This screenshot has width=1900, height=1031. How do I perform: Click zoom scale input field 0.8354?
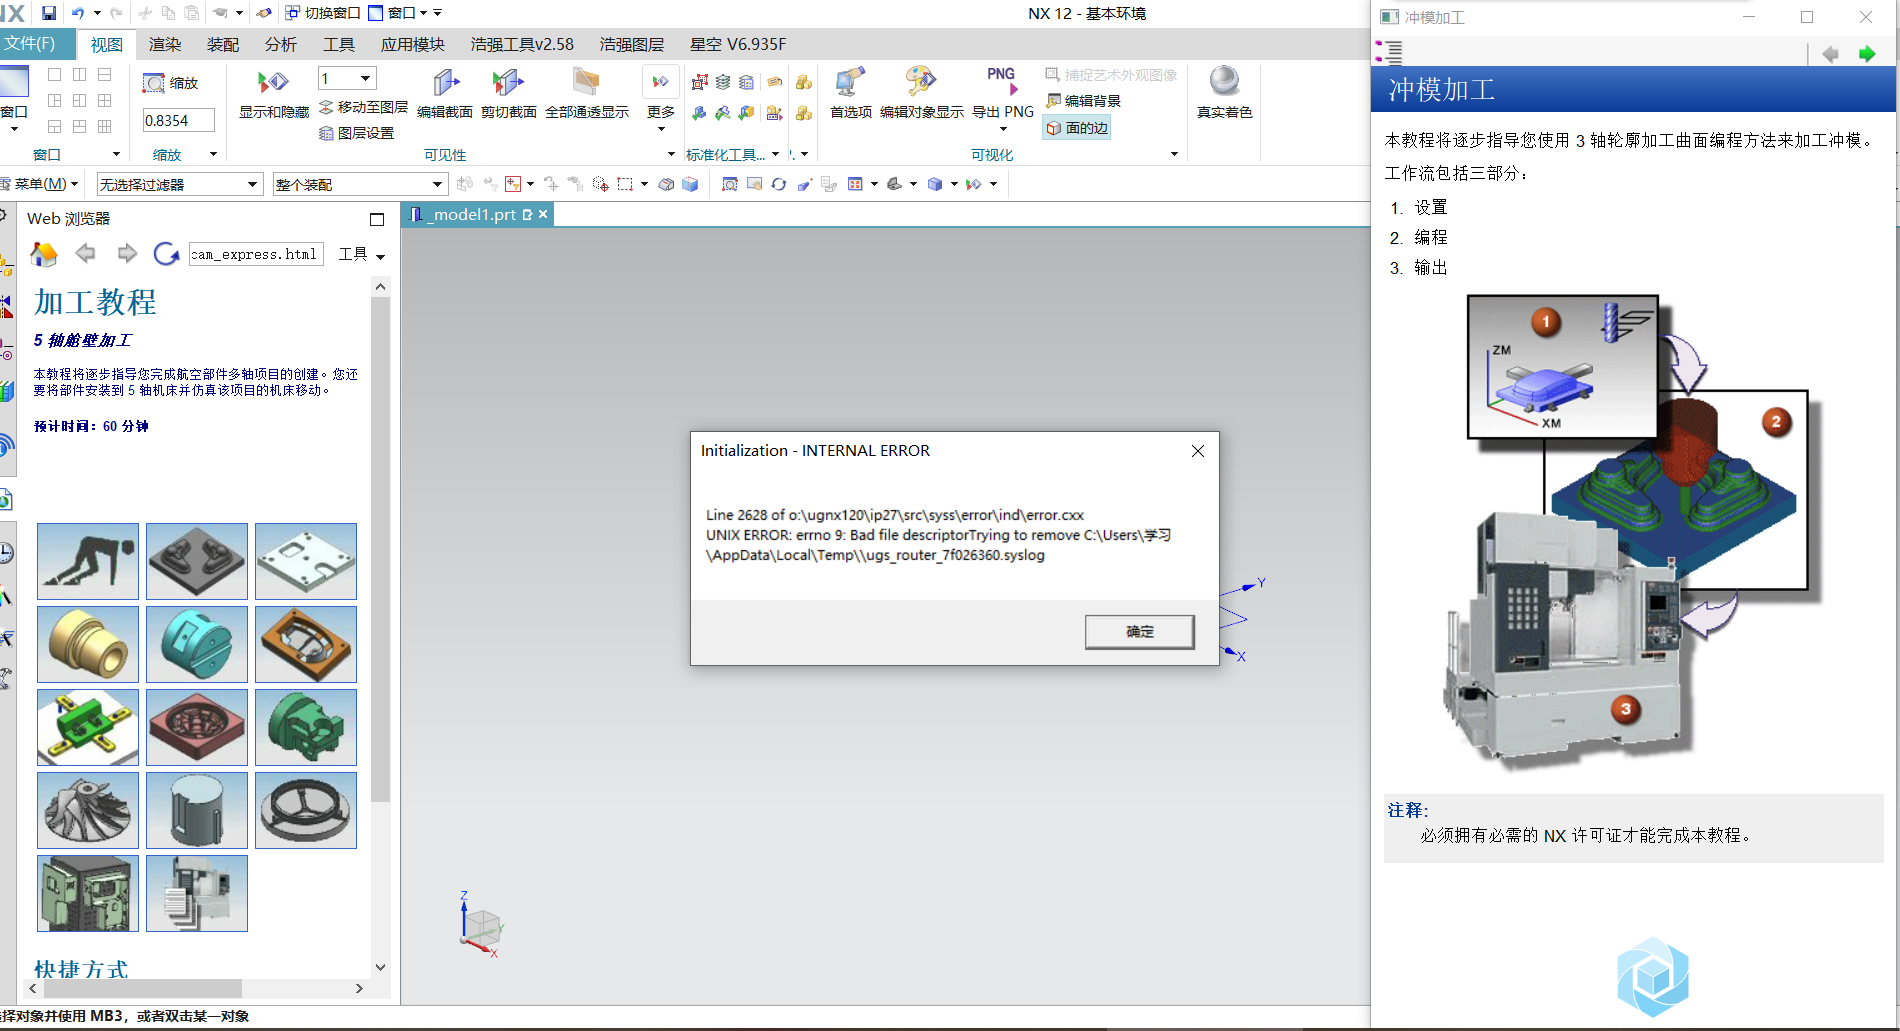tap(178, 120)
